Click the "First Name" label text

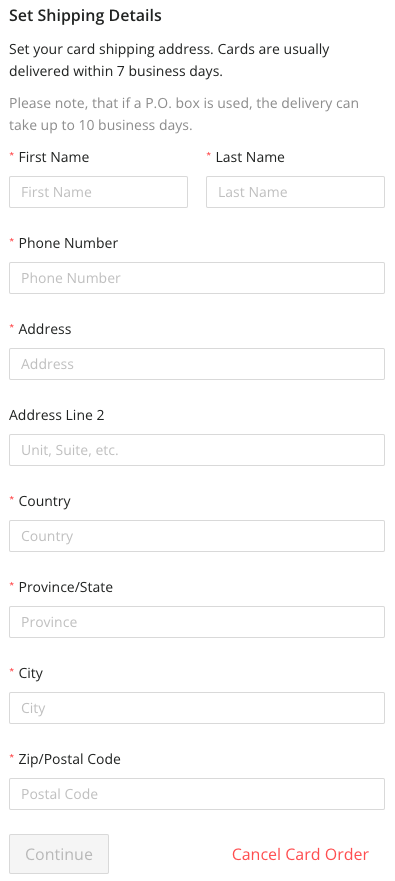pos(54,157)
